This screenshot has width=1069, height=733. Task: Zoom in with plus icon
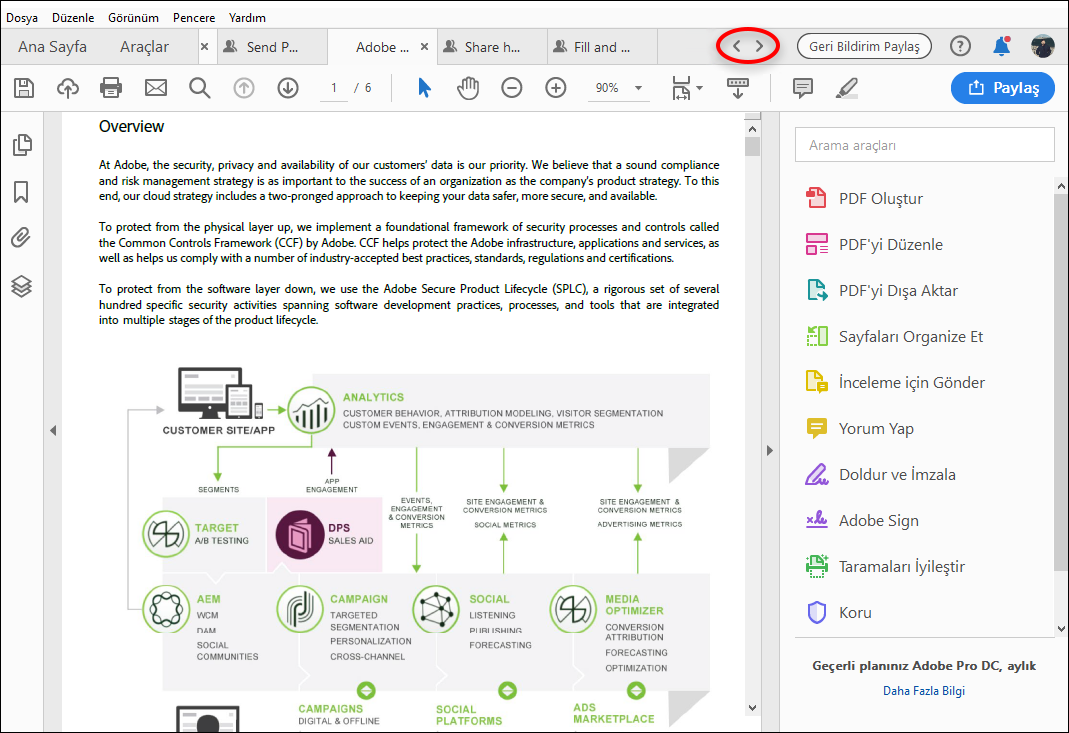click(x=556, y=88)
